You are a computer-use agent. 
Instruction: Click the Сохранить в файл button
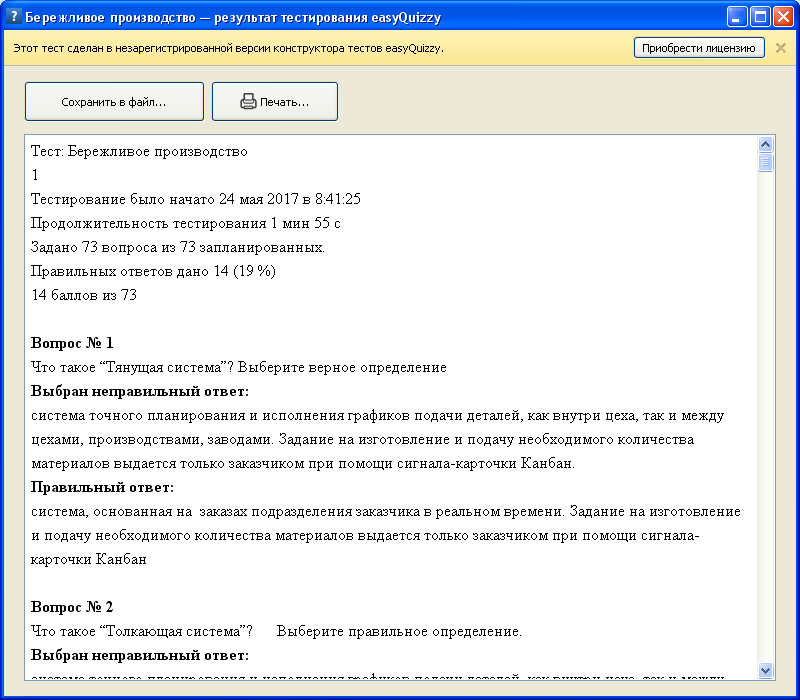click(x=114, y=102)
